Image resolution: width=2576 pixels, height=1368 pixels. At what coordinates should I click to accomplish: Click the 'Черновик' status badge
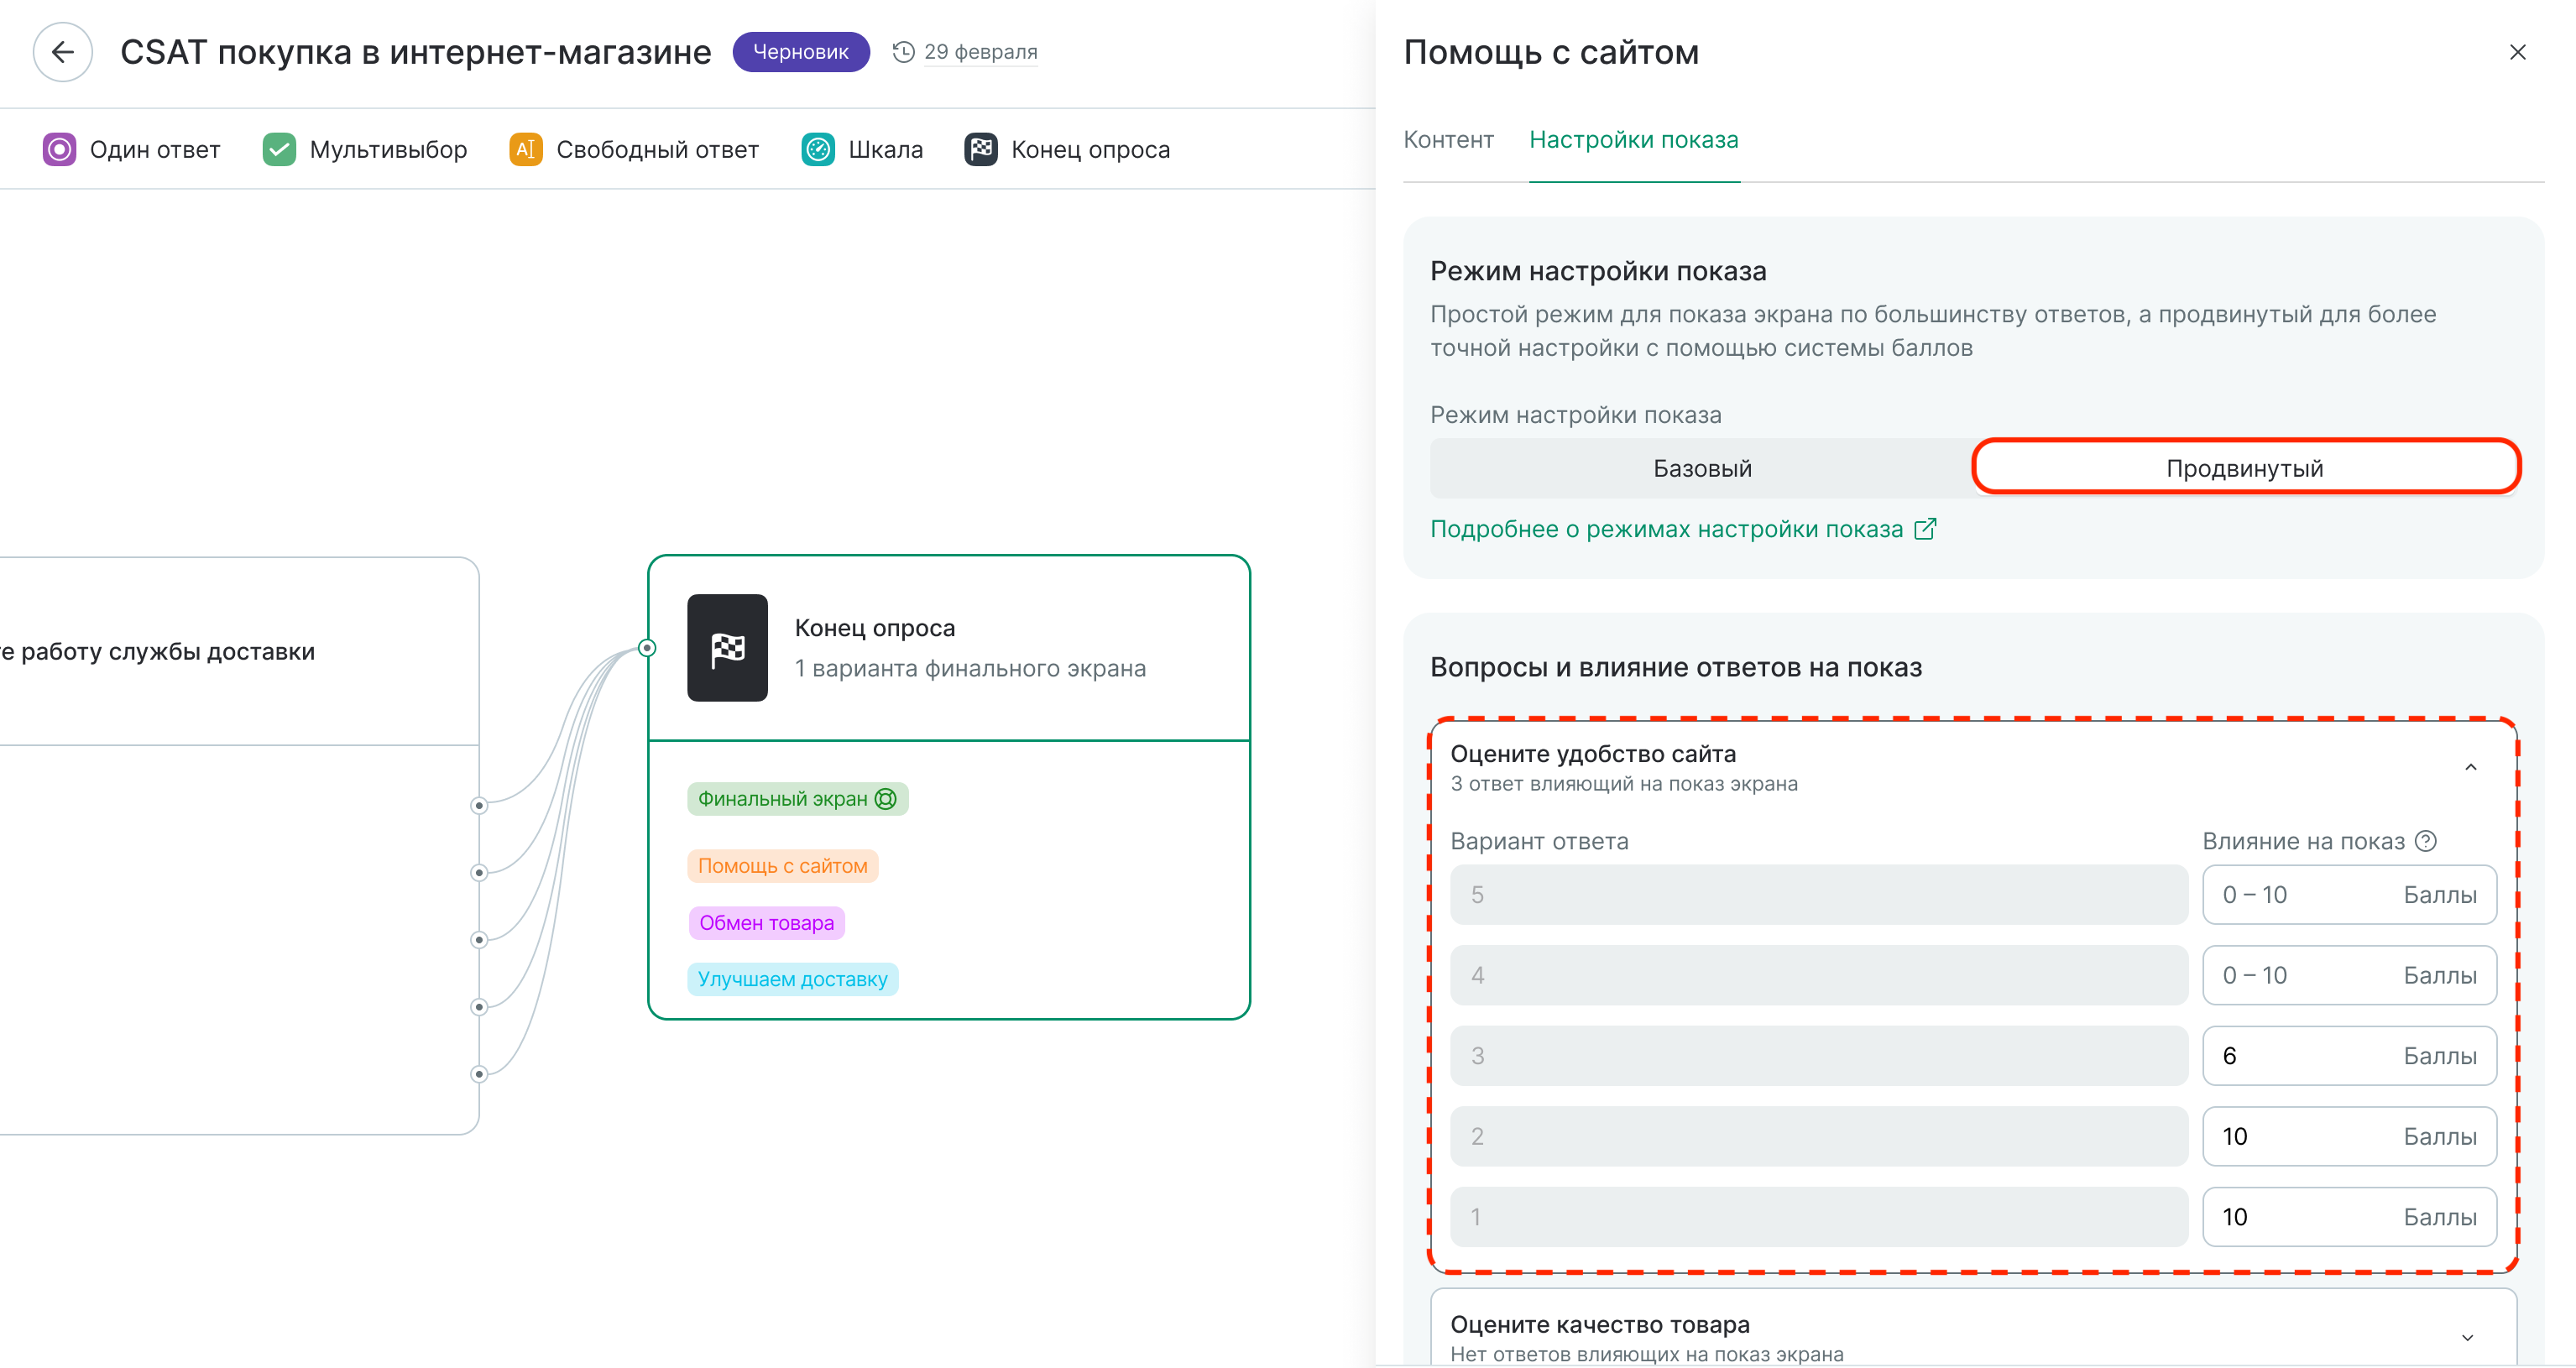pyautogui.click(x=800, y=52)
